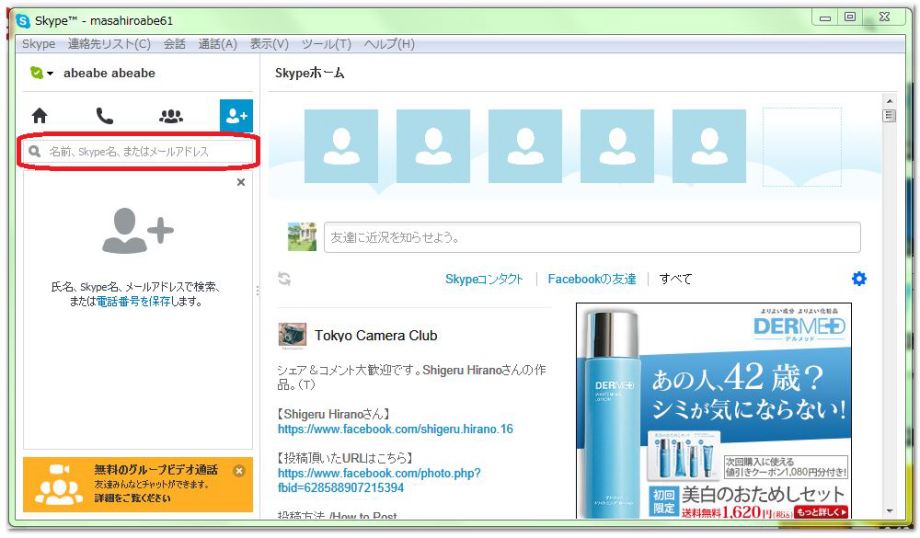Image resolution: width=920 pixels, height=538 pixels.
Task: Click the group contacts icon
Action: 171,116
